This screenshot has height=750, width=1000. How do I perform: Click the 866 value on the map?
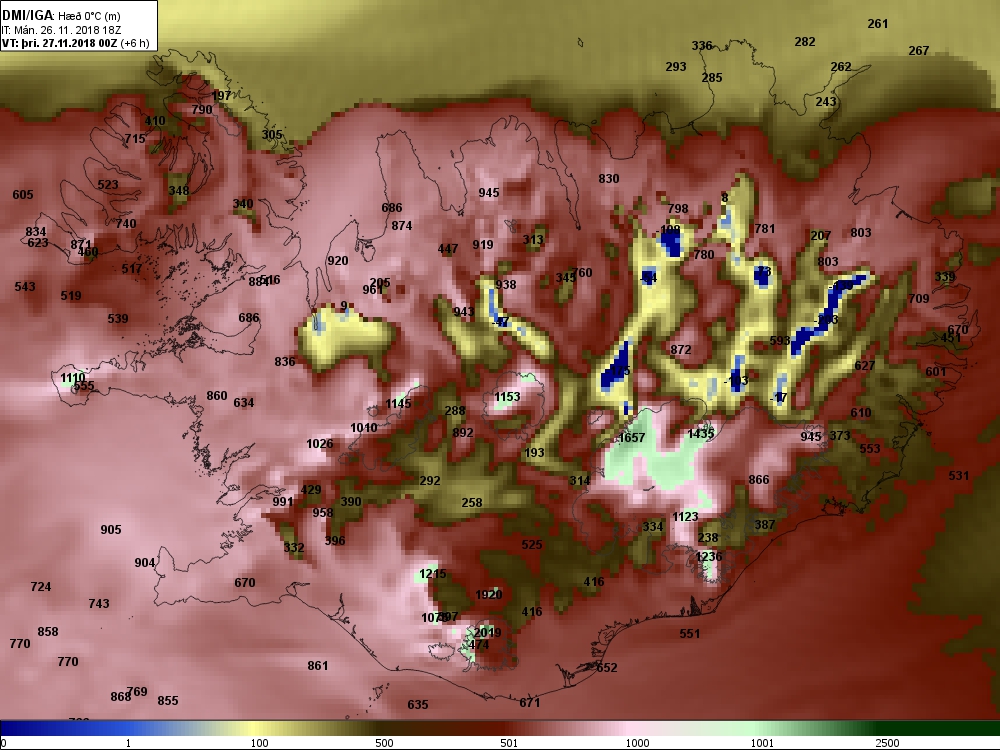758,480
